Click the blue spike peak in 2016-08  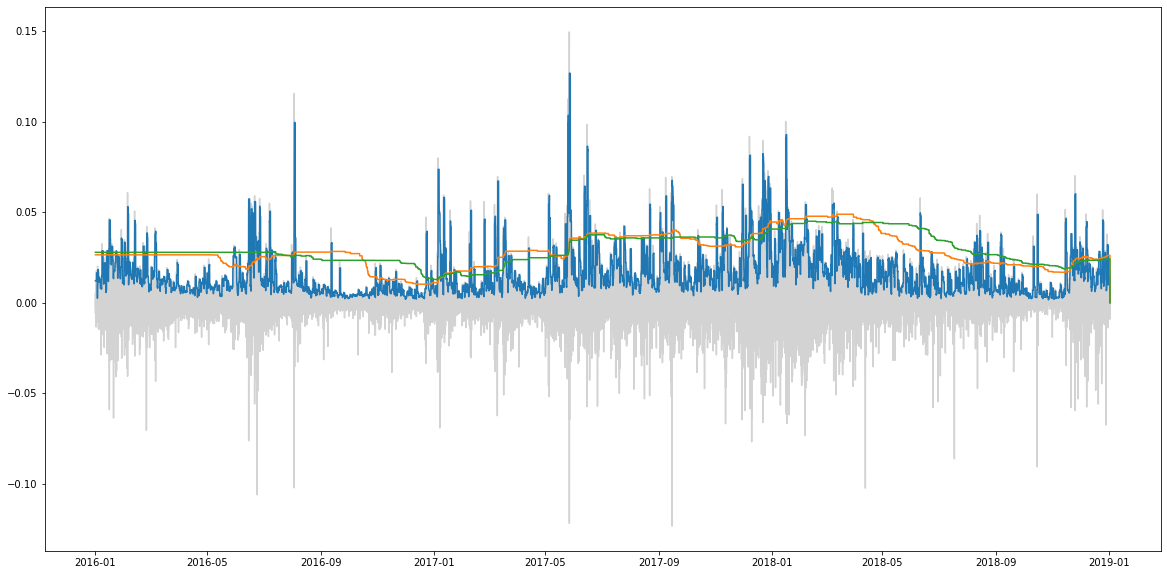(295, 123)
